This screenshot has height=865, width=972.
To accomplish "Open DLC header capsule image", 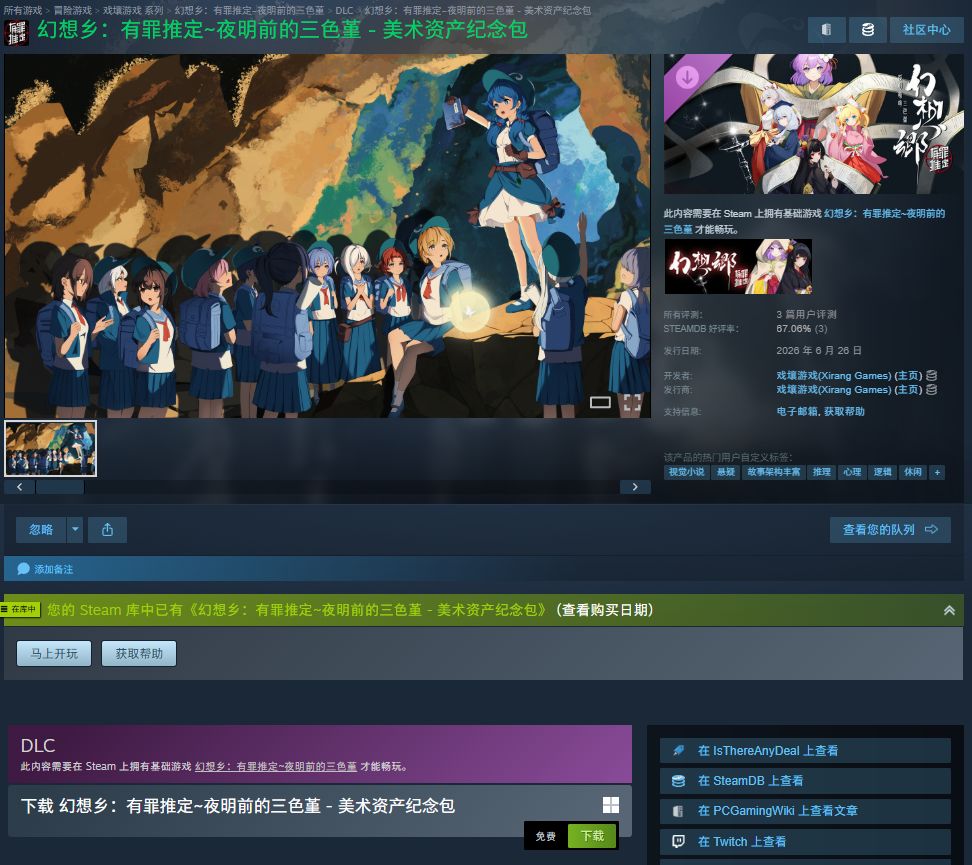I will point(813,124).
